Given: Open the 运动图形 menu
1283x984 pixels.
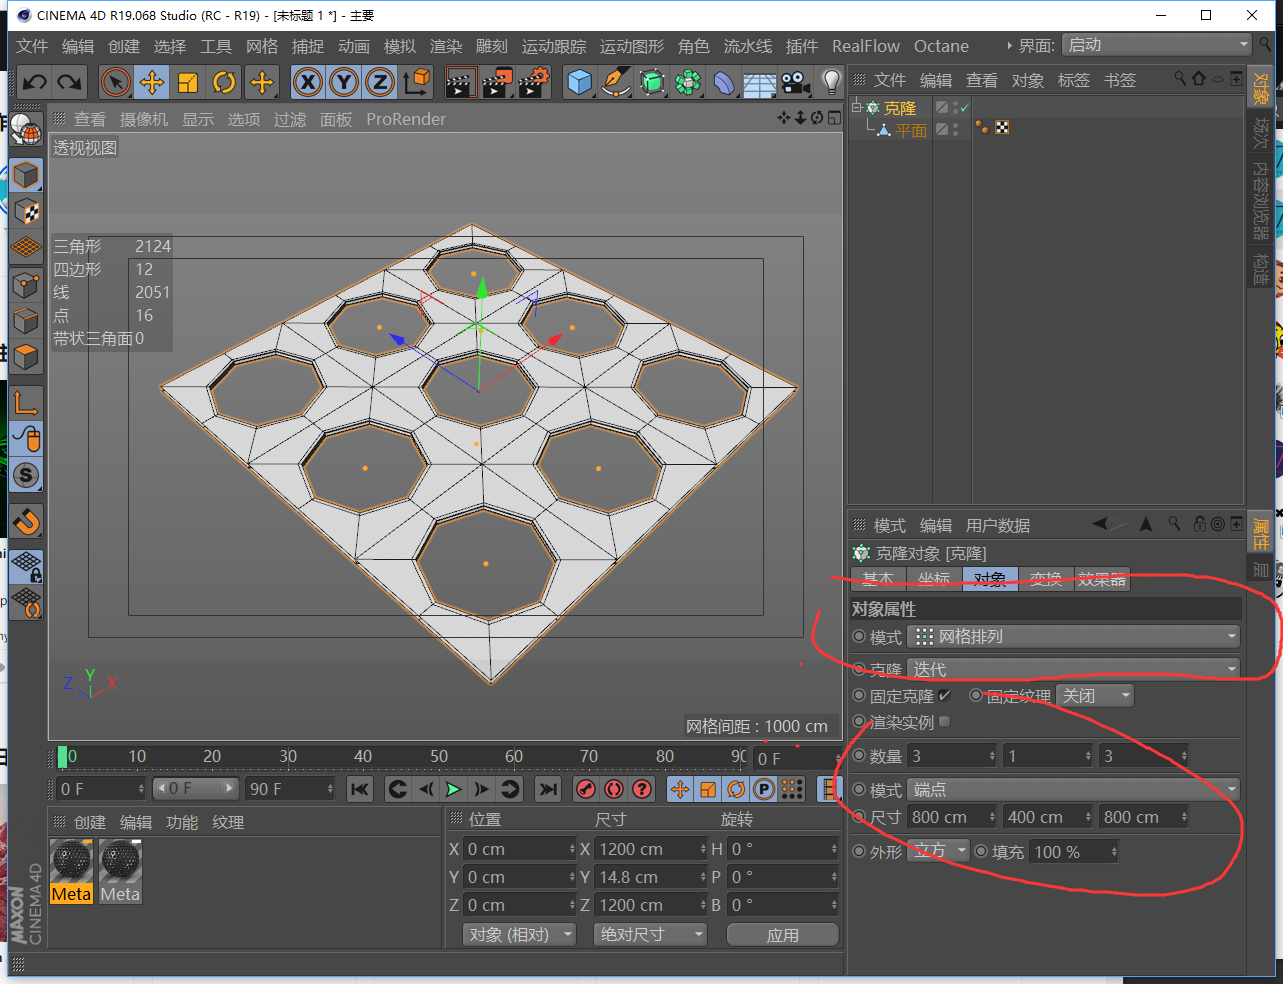Looking at the screenshot, I should (631, 46).
